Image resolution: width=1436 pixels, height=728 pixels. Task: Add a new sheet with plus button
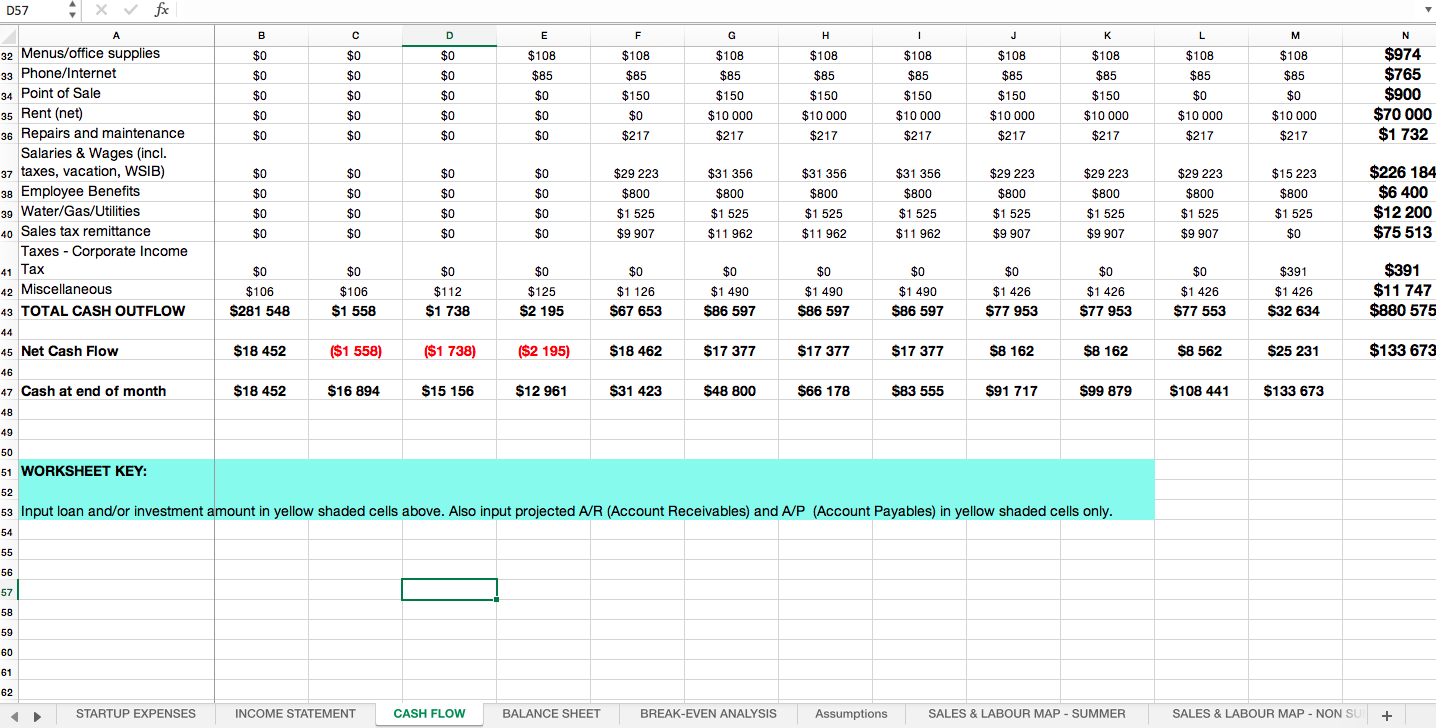pos(1386,715)
